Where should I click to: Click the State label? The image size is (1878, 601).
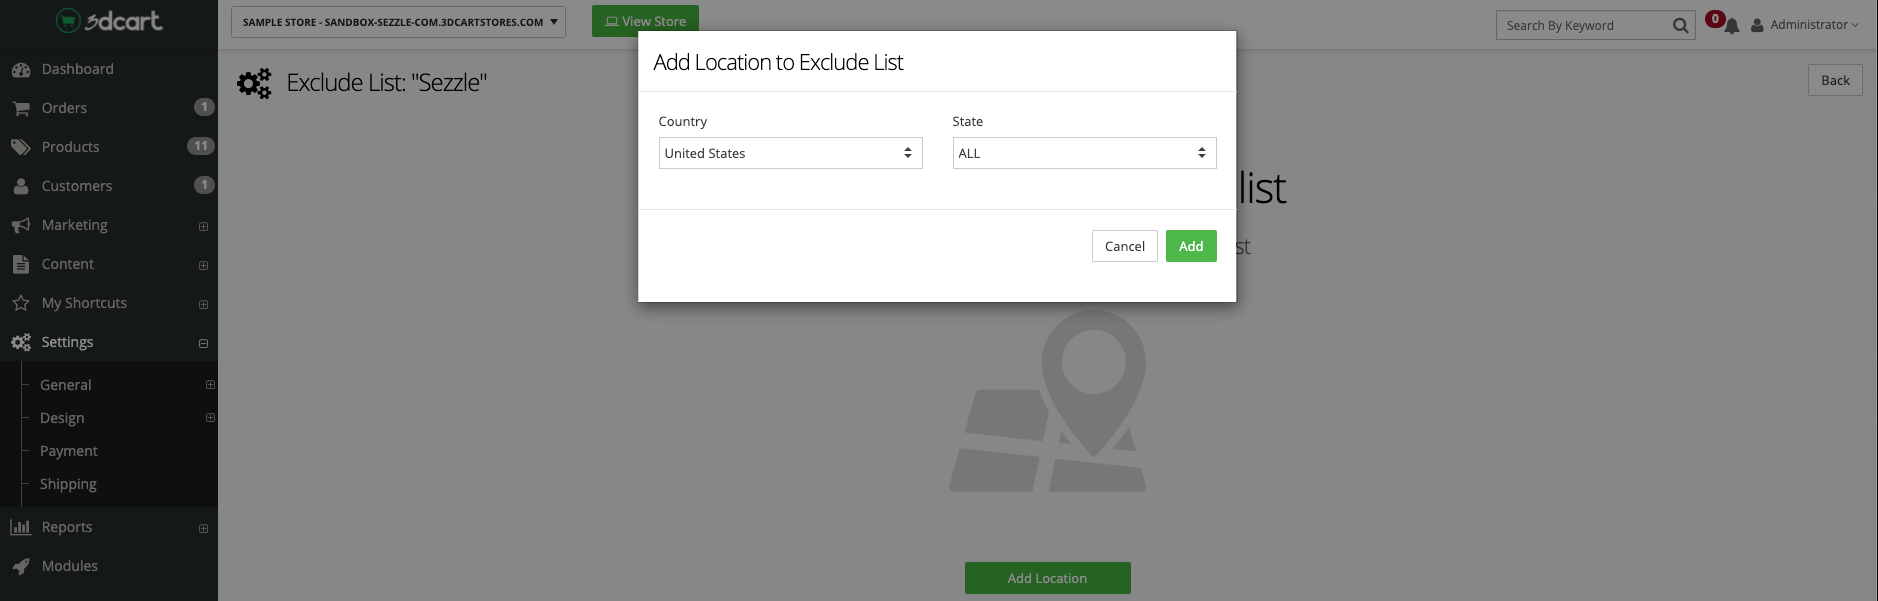click(968, 121)
